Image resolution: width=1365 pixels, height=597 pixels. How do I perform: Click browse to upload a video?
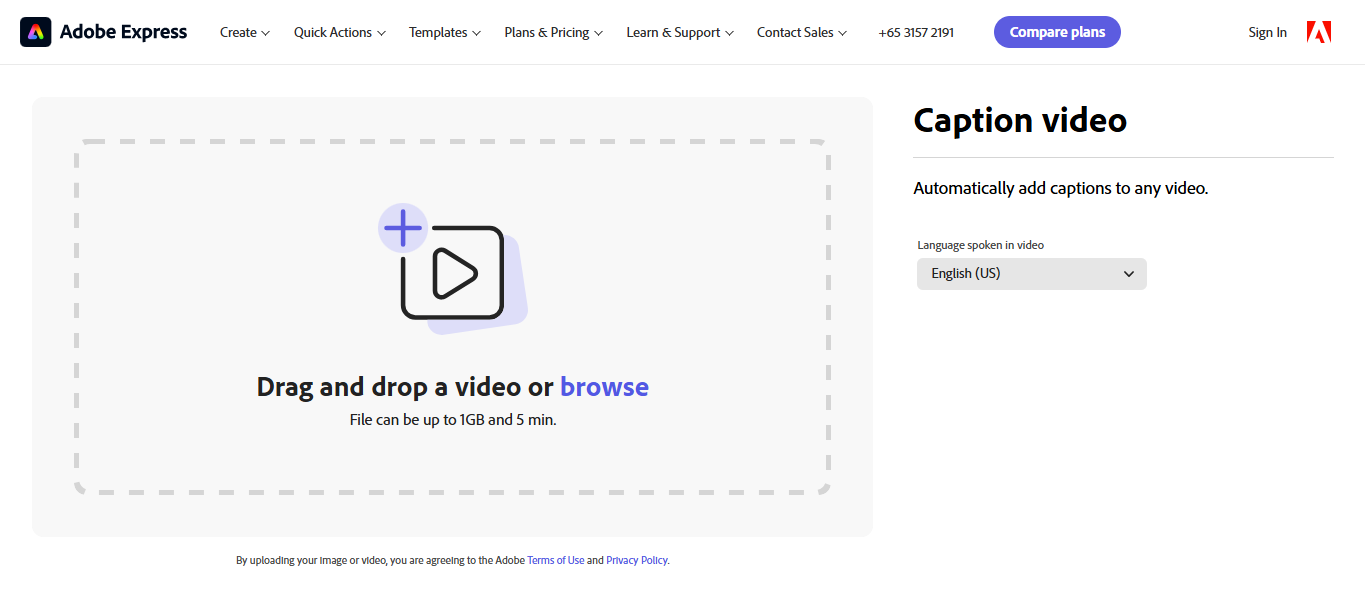click(604, 386)
